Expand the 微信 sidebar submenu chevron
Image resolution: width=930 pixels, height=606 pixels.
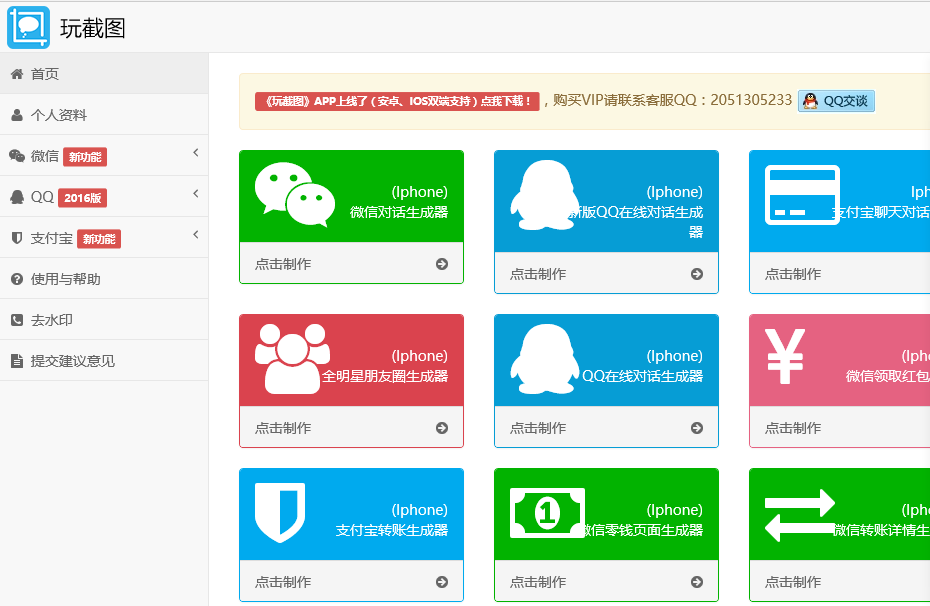pyautogui.click(x=196, y=153)
